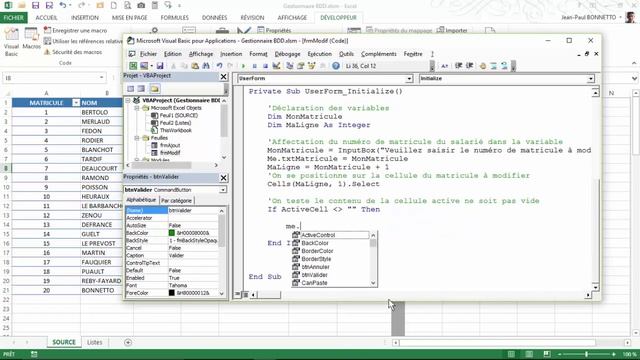Click the Break (pause) icon in VBA toolbar

click(x=254, y=66)
